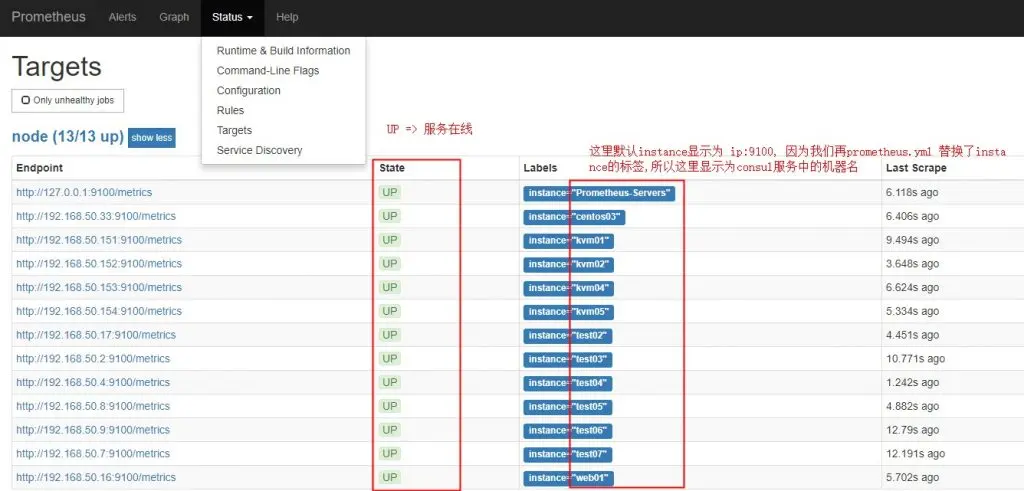
Task: Open 192.168.50.9:9100/metrics endpoint link
Action: click(93, 430)
